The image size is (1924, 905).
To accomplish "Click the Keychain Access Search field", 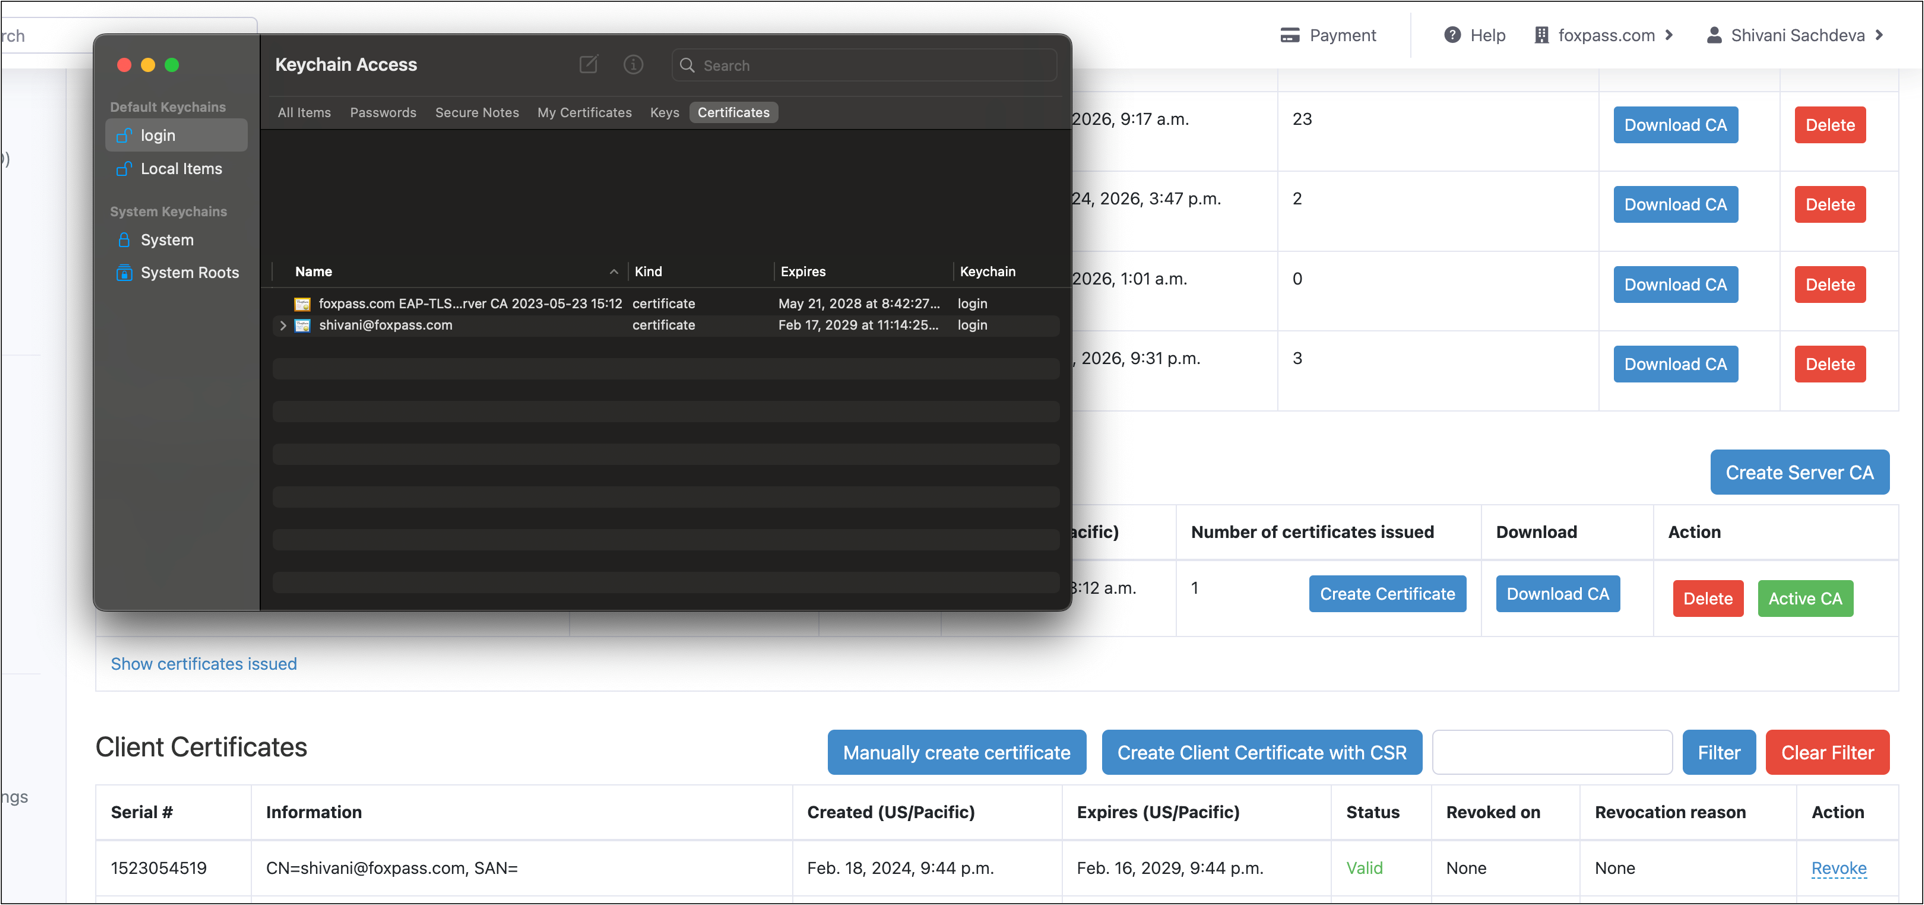I will click(x=864, y=65).
